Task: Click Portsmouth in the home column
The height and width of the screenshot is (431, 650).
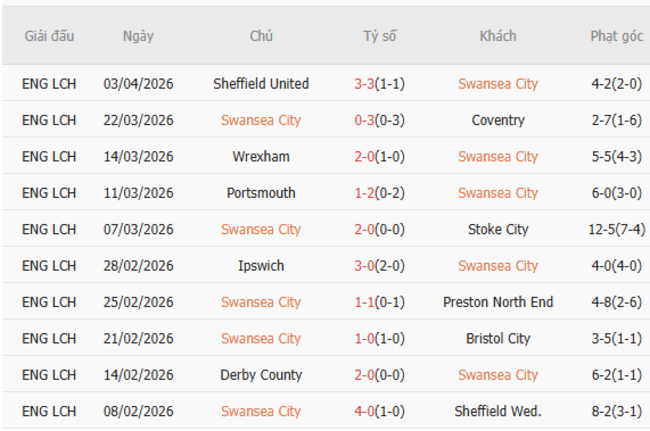Action: pyautogui.click(x=261, y=193)
